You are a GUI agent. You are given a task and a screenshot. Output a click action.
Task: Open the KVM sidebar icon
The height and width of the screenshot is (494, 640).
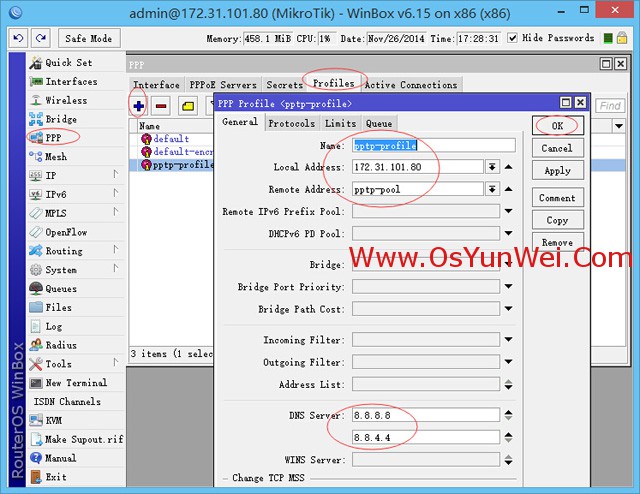tap(36, 421)
